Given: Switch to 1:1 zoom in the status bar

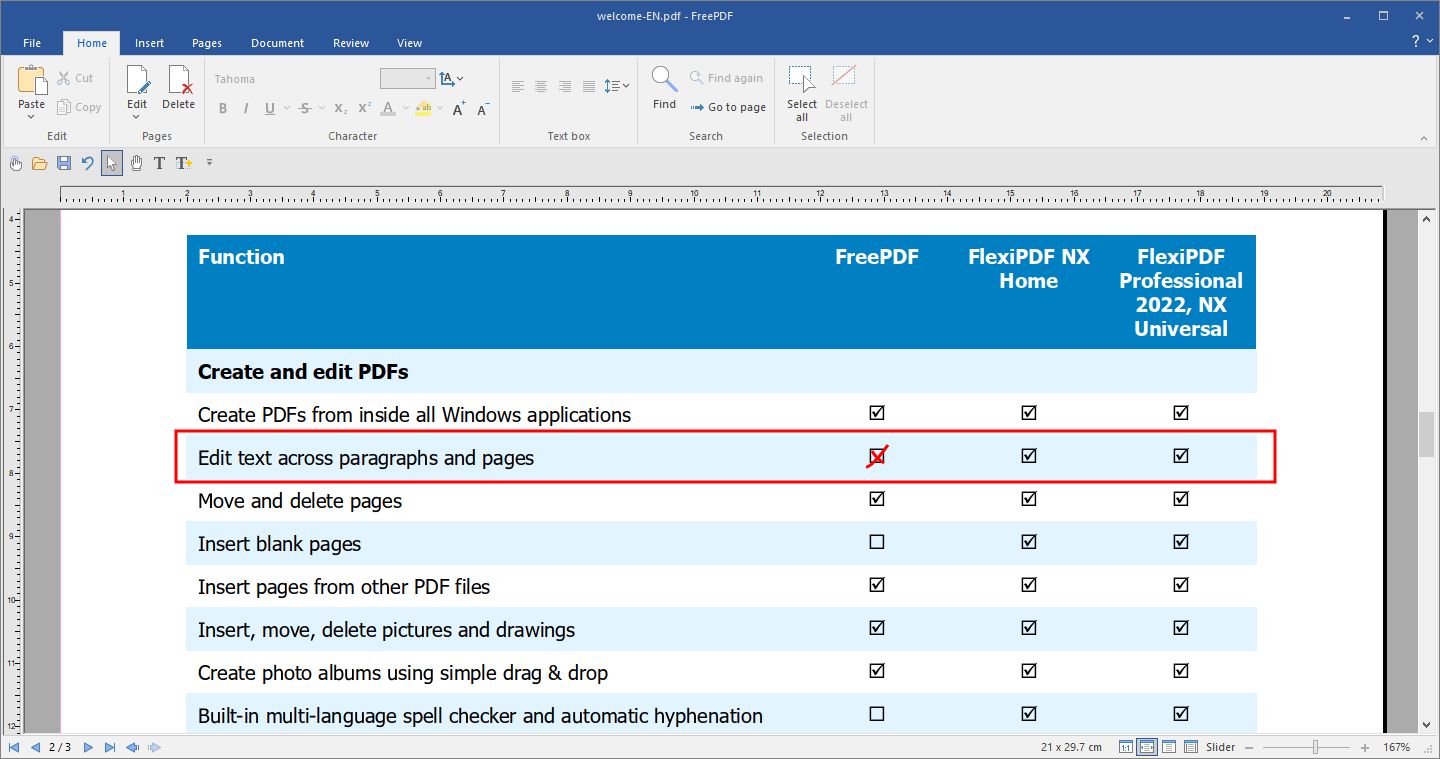Looking at the screenshot, I should pos(1126,746).
